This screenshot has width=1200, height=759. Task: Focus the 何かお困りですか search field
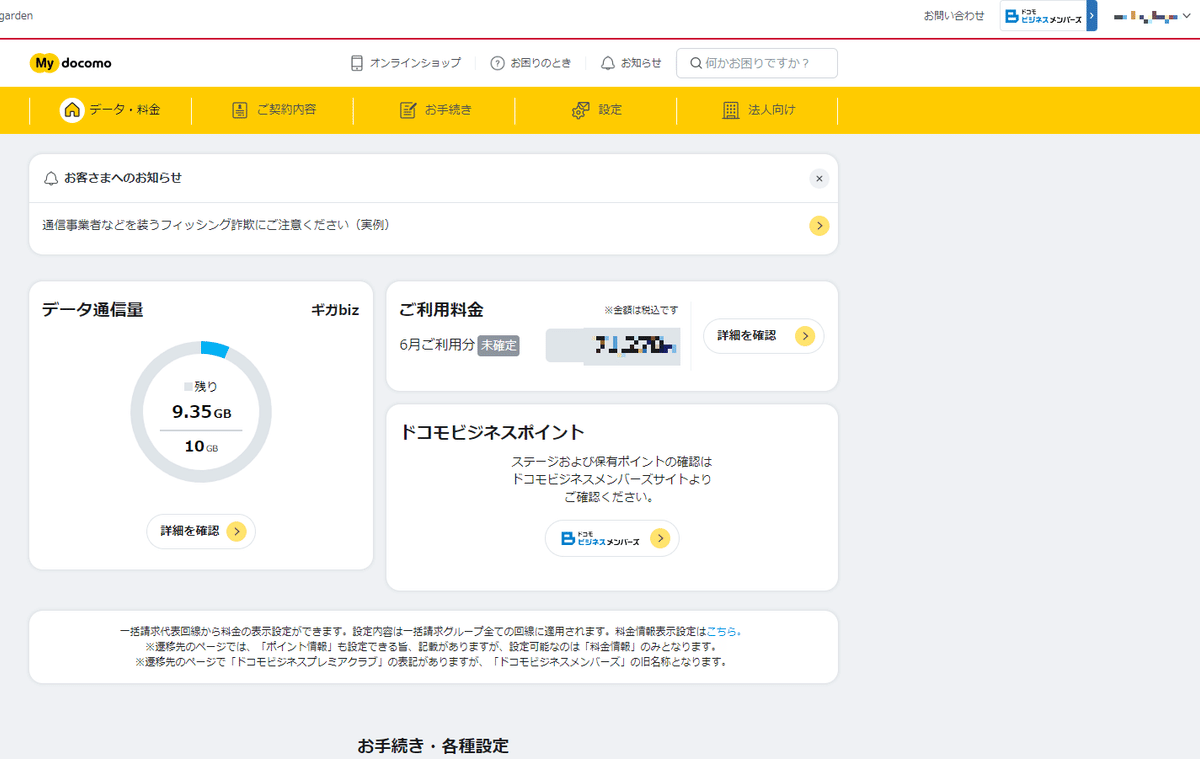757,63
